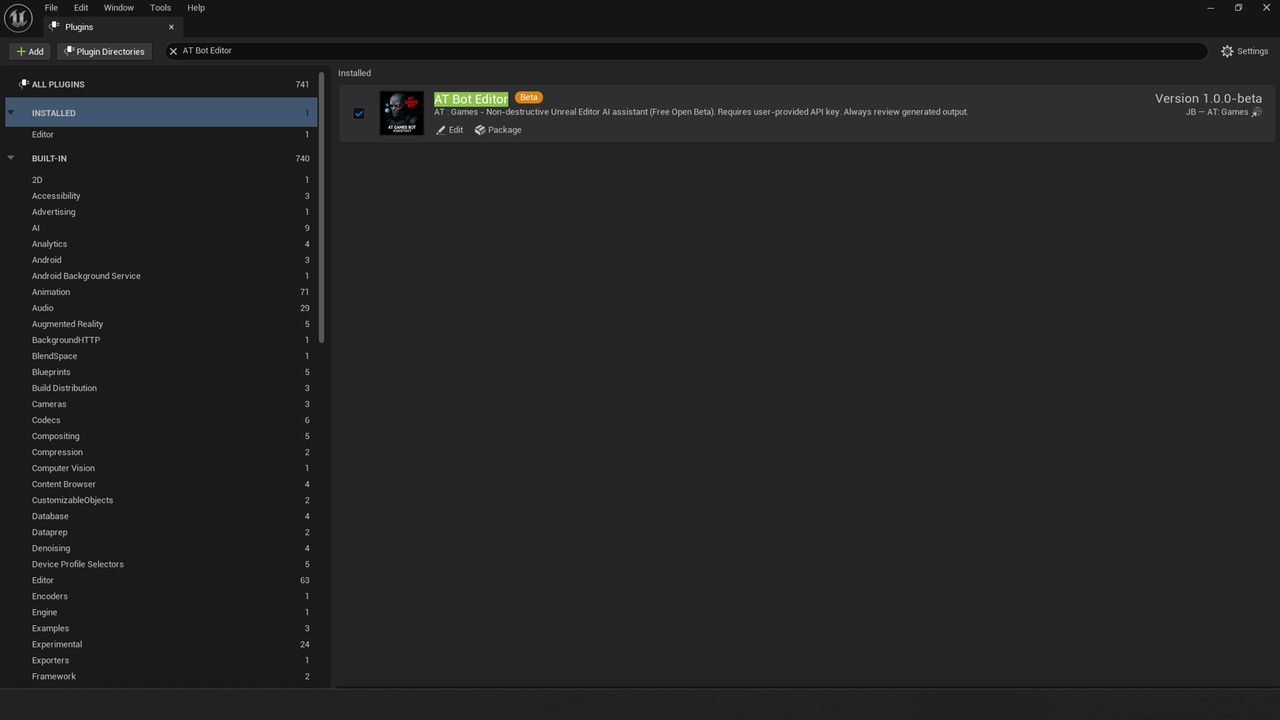Open the Edit menu
This screenshot has width=1280, height=720.
(81, 8)
